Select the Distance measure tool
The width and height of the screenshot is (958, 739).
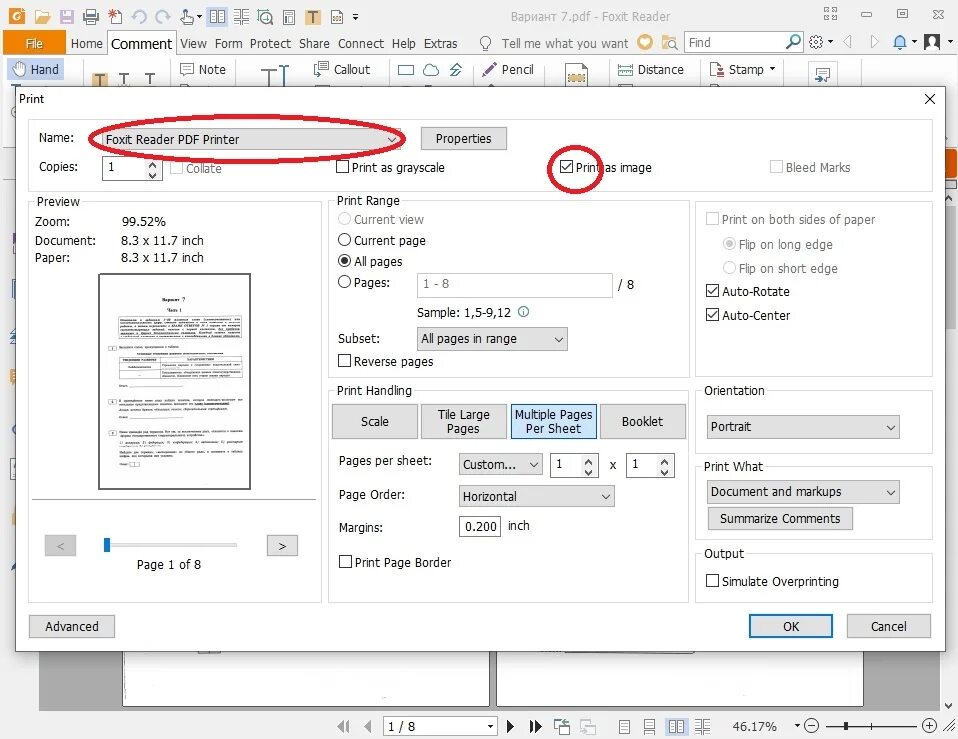pos(650,70)
